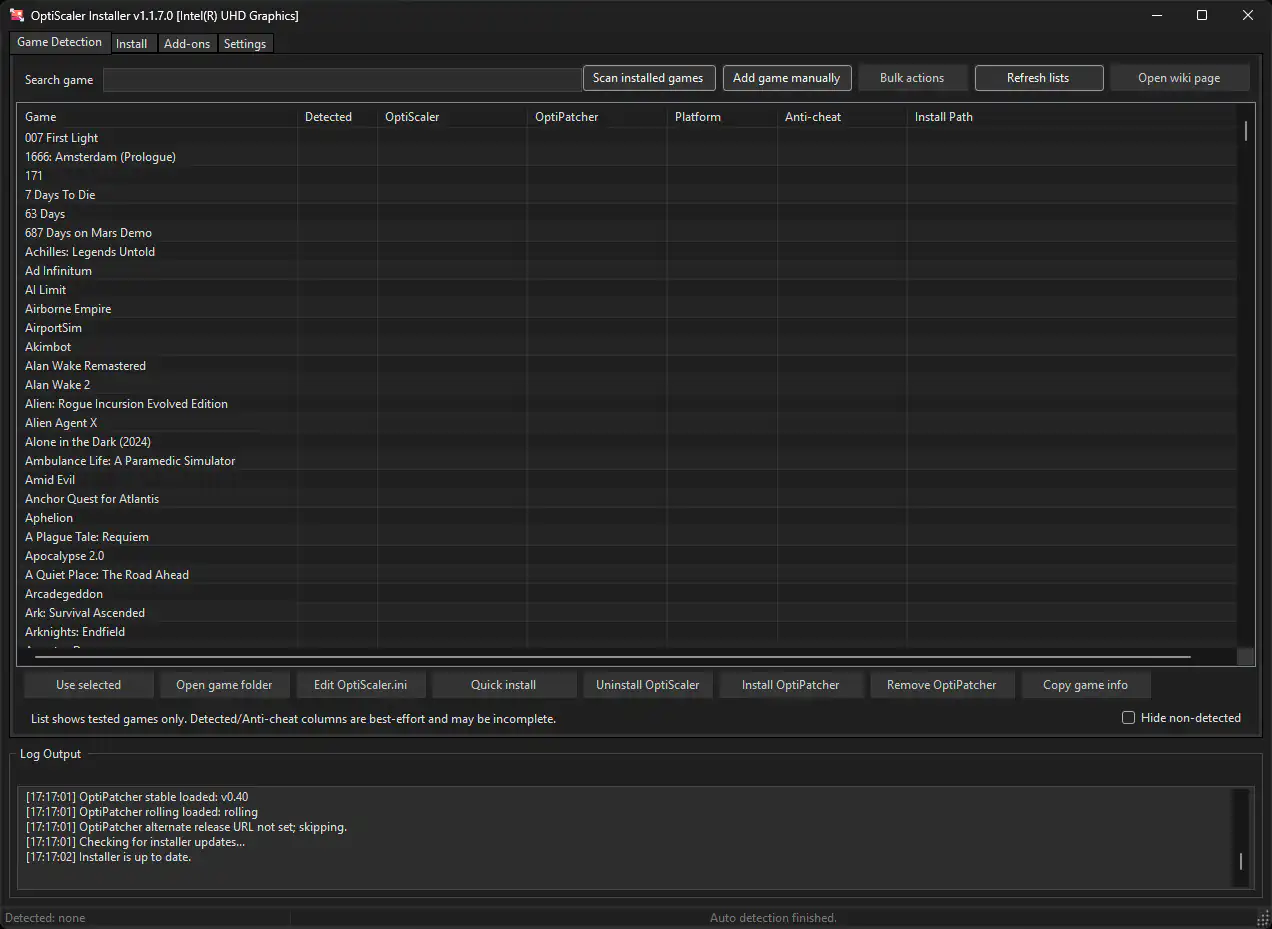Select the 007 First Light row
This screenshot has width=1272, height=929.
627,138
